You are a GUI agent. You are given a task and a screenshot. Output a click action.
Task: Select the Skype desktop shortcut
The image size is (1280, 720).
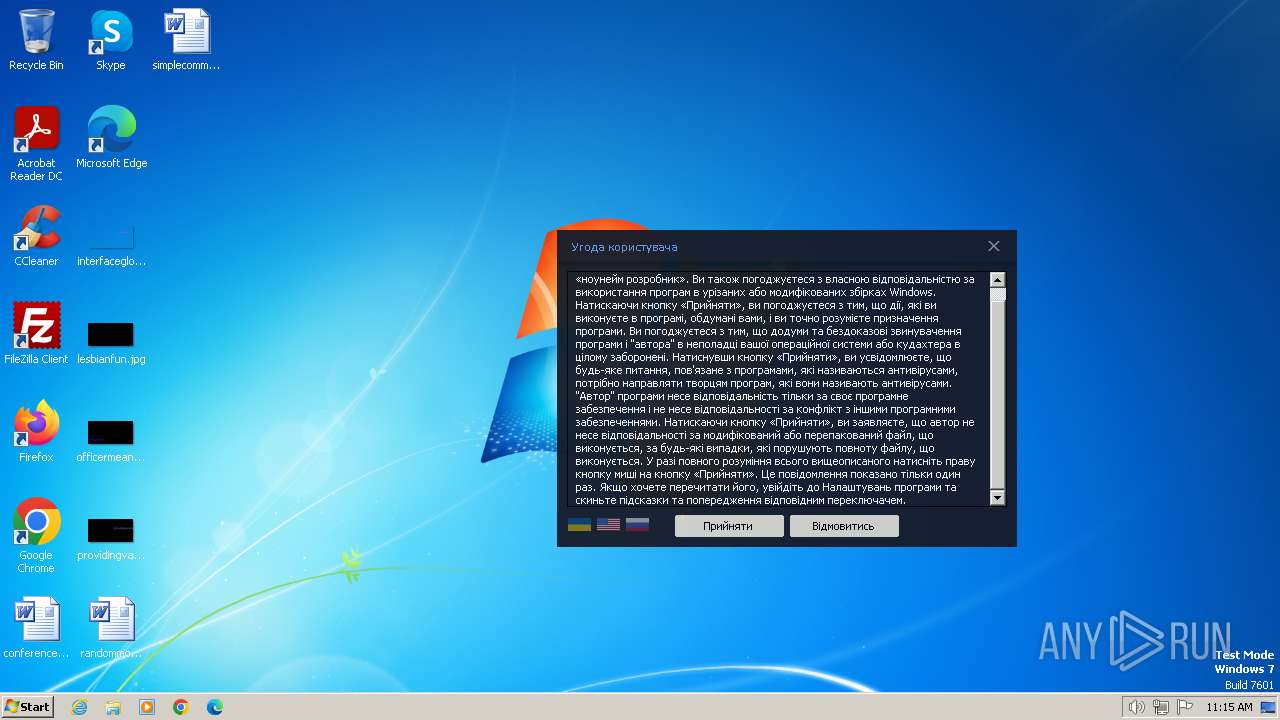pyautogui.click(x=110, y=40)
